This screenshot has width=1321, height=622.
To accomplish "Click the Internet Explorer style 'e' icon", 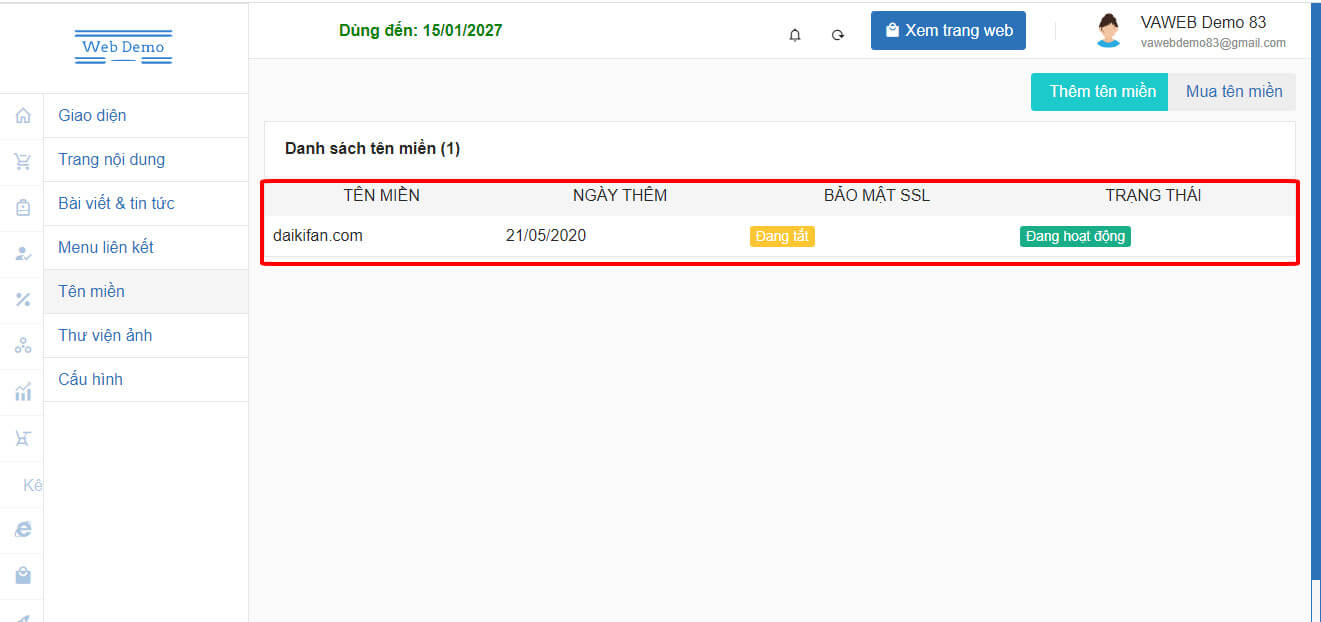I will tap(23, 530).
